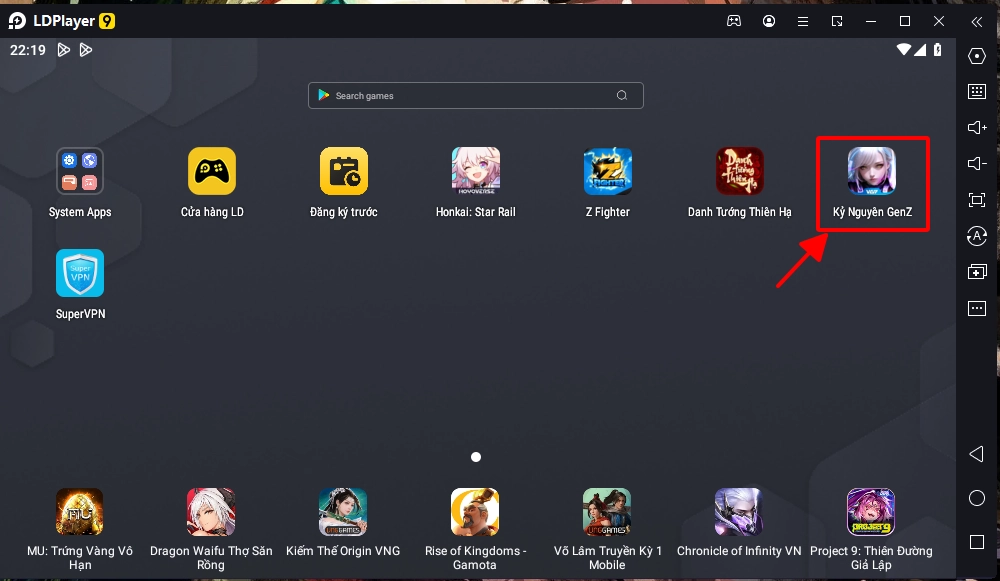Open the multi-instance plus icon in sidebar
The height and width of the screenshot is (581, 1000).
[x=977, y=272]
